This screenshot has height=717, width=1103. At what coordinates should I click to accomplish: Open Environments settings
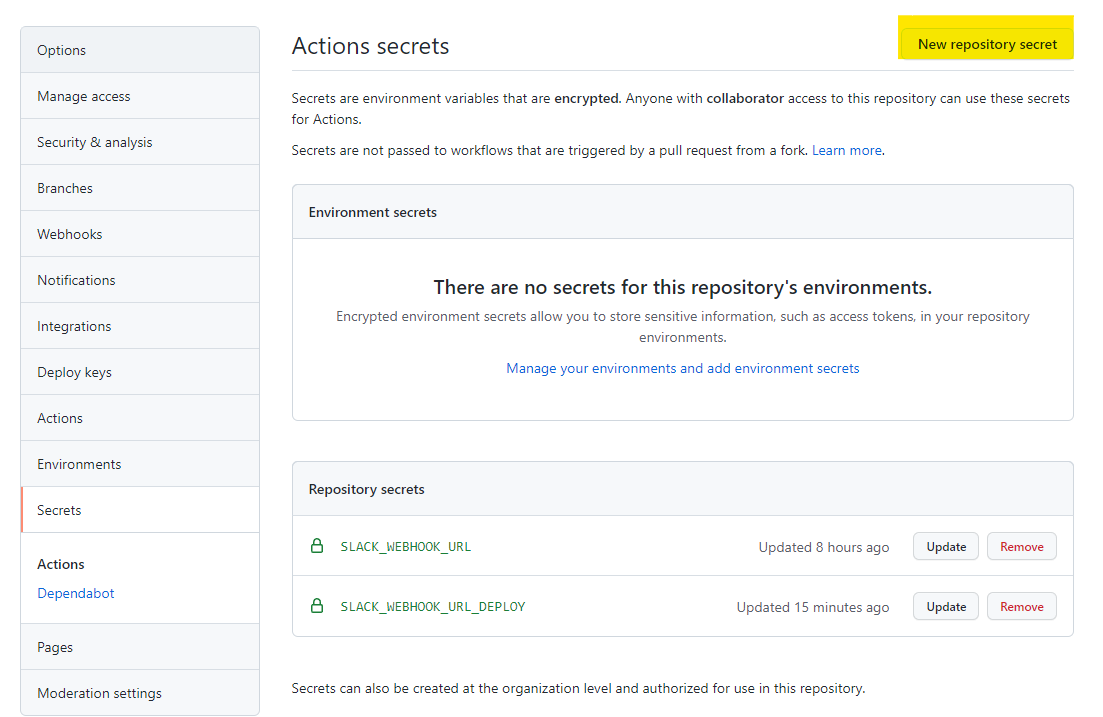pyautogui.click(x=140, y=464)
